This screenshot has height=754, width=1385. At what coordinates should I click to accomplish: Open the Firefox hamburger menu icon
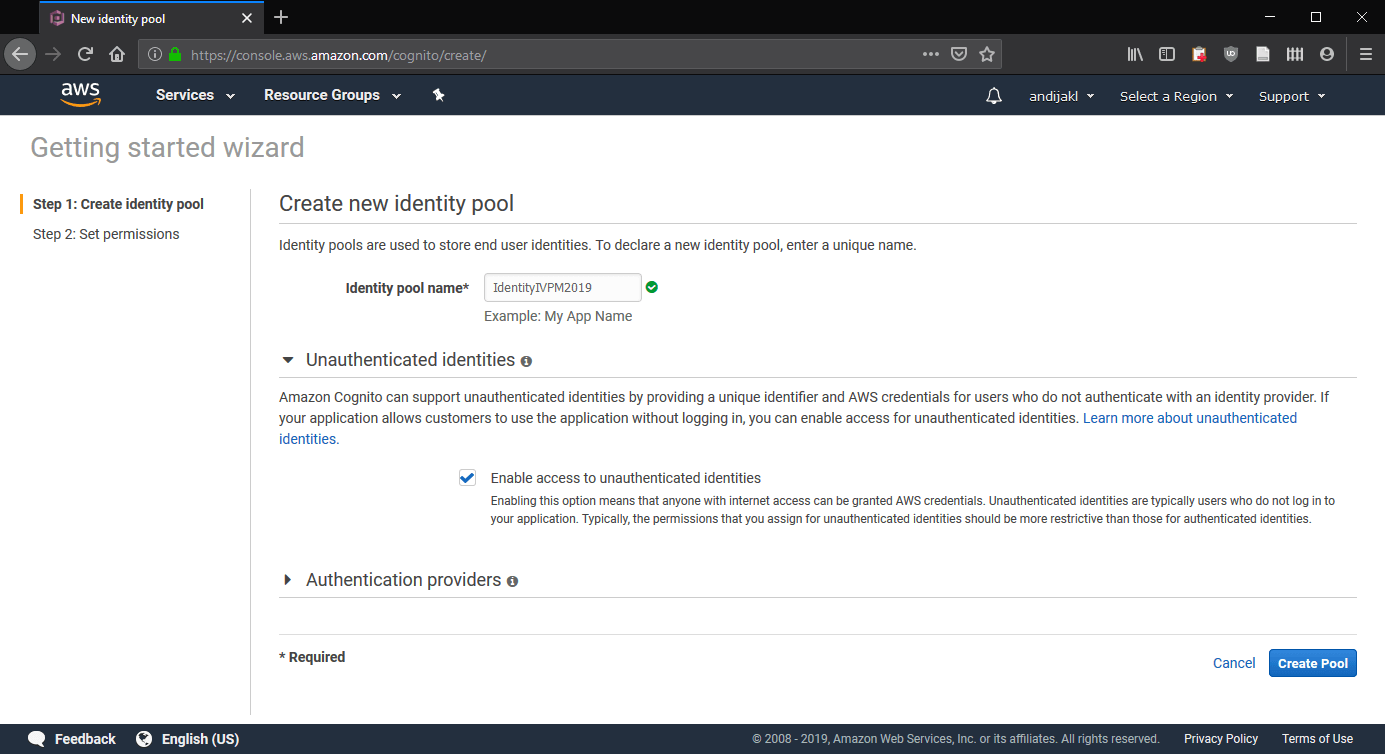click(x=1365, y=54)
